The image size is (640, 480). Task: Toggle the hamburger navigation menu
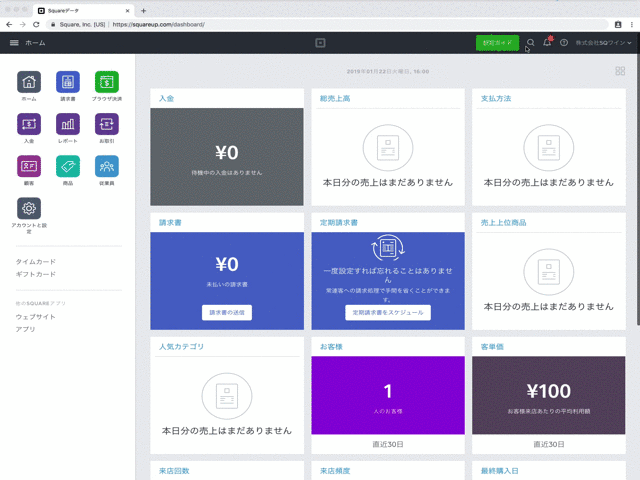(14, 43)
